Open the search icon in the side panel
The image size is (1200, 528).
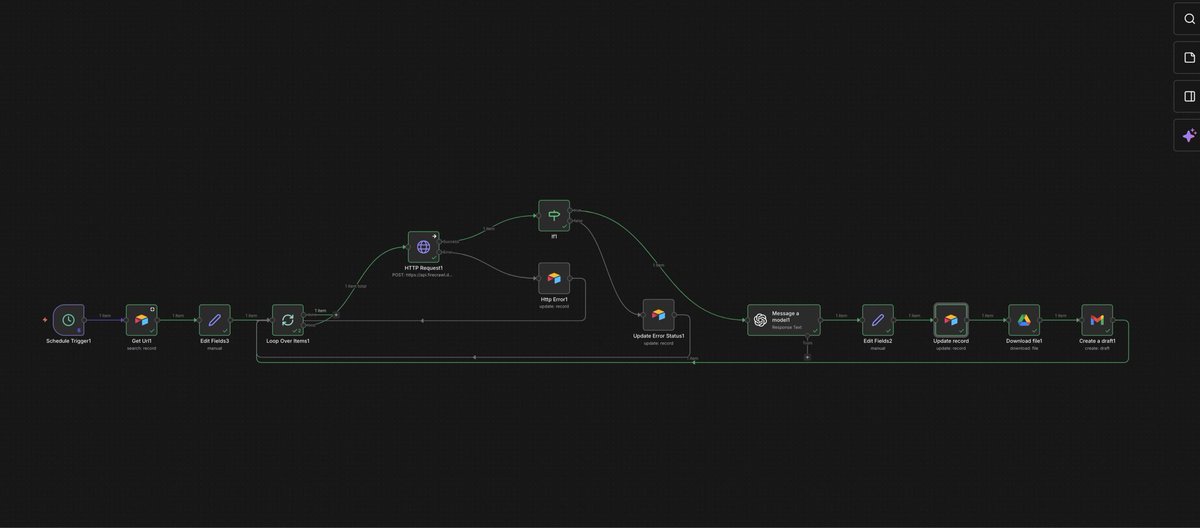pyautogui.click(x=1189, y=19)
